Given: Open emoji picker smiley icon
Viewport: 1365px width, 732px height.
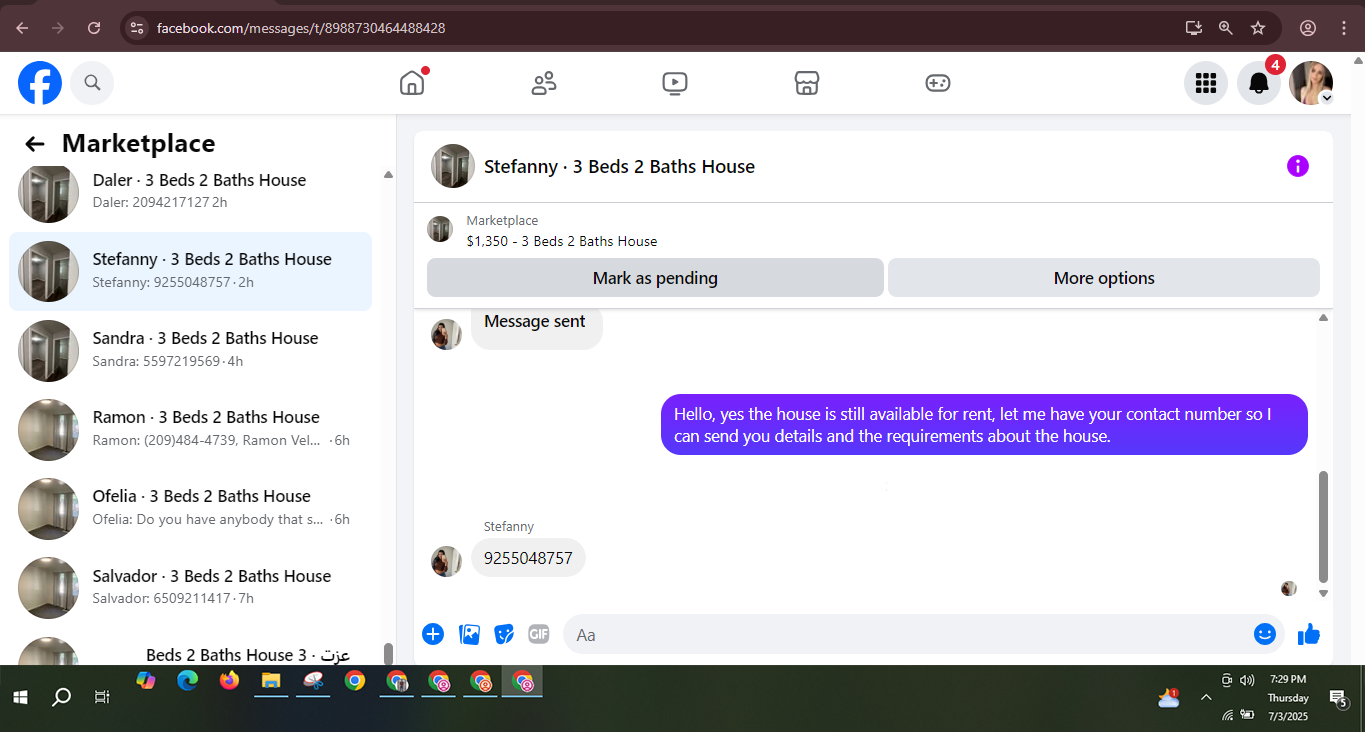Looking at the screenshot, I should pos(1265,634).
